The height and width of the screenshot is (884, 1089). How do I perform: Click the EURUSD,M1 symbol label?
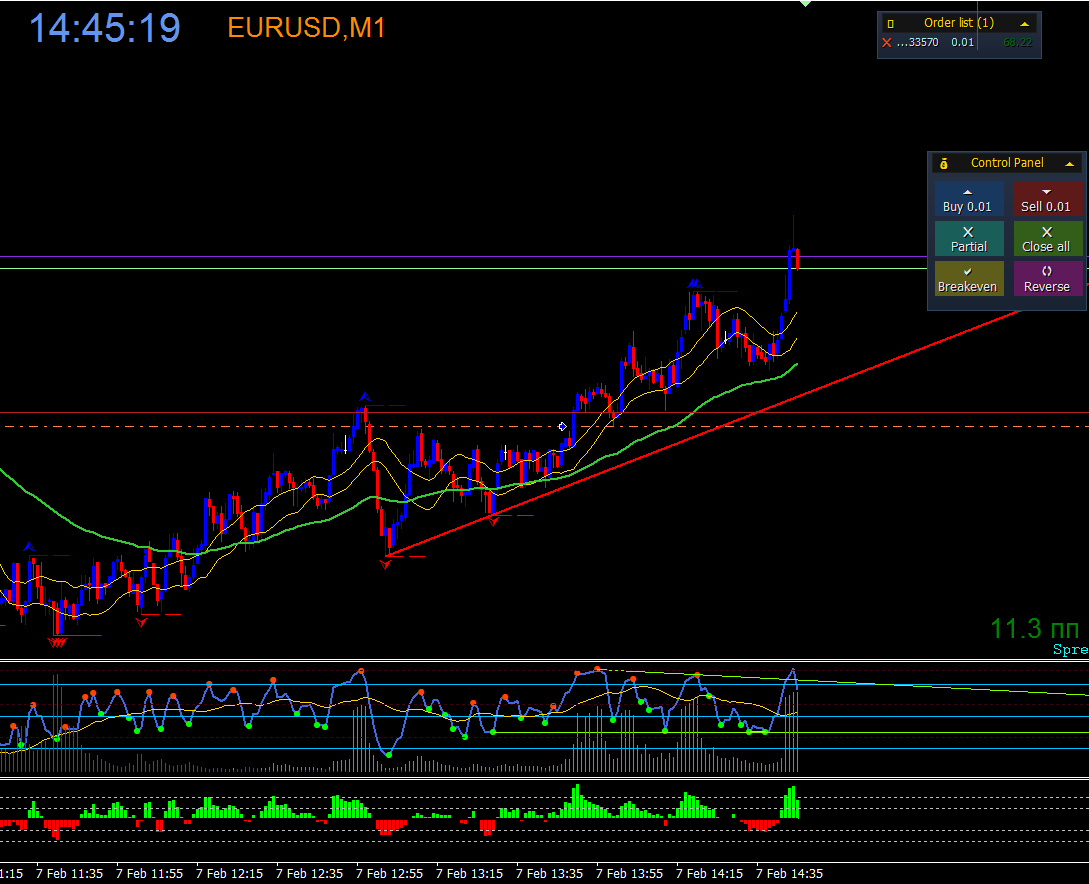click(x=306, y=28)
